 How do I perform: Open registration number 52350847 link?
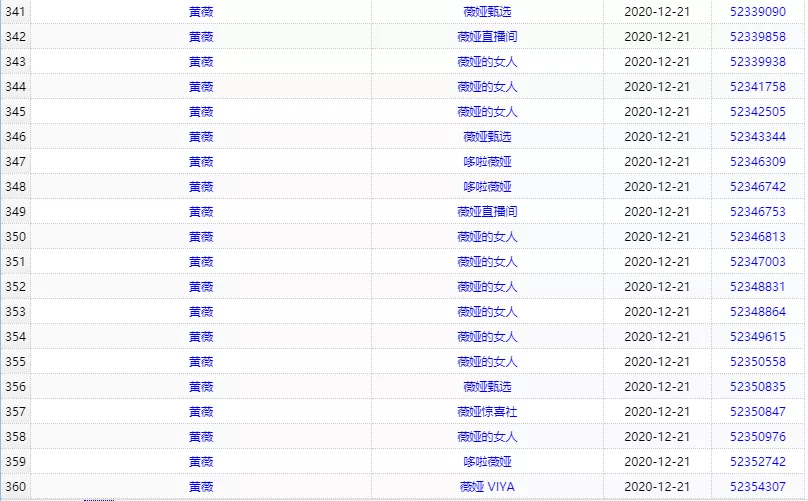tap(758, 412)
